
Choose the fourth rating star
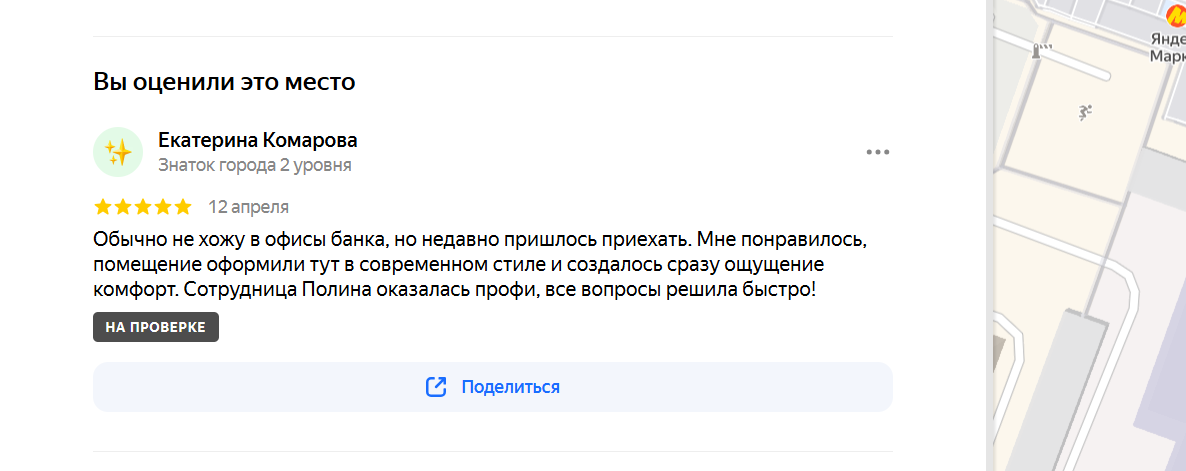[x=163, y=207]
